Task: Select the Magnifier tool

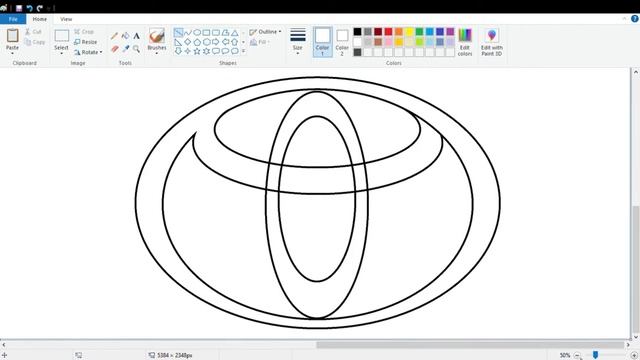Action: pos(137,49)
